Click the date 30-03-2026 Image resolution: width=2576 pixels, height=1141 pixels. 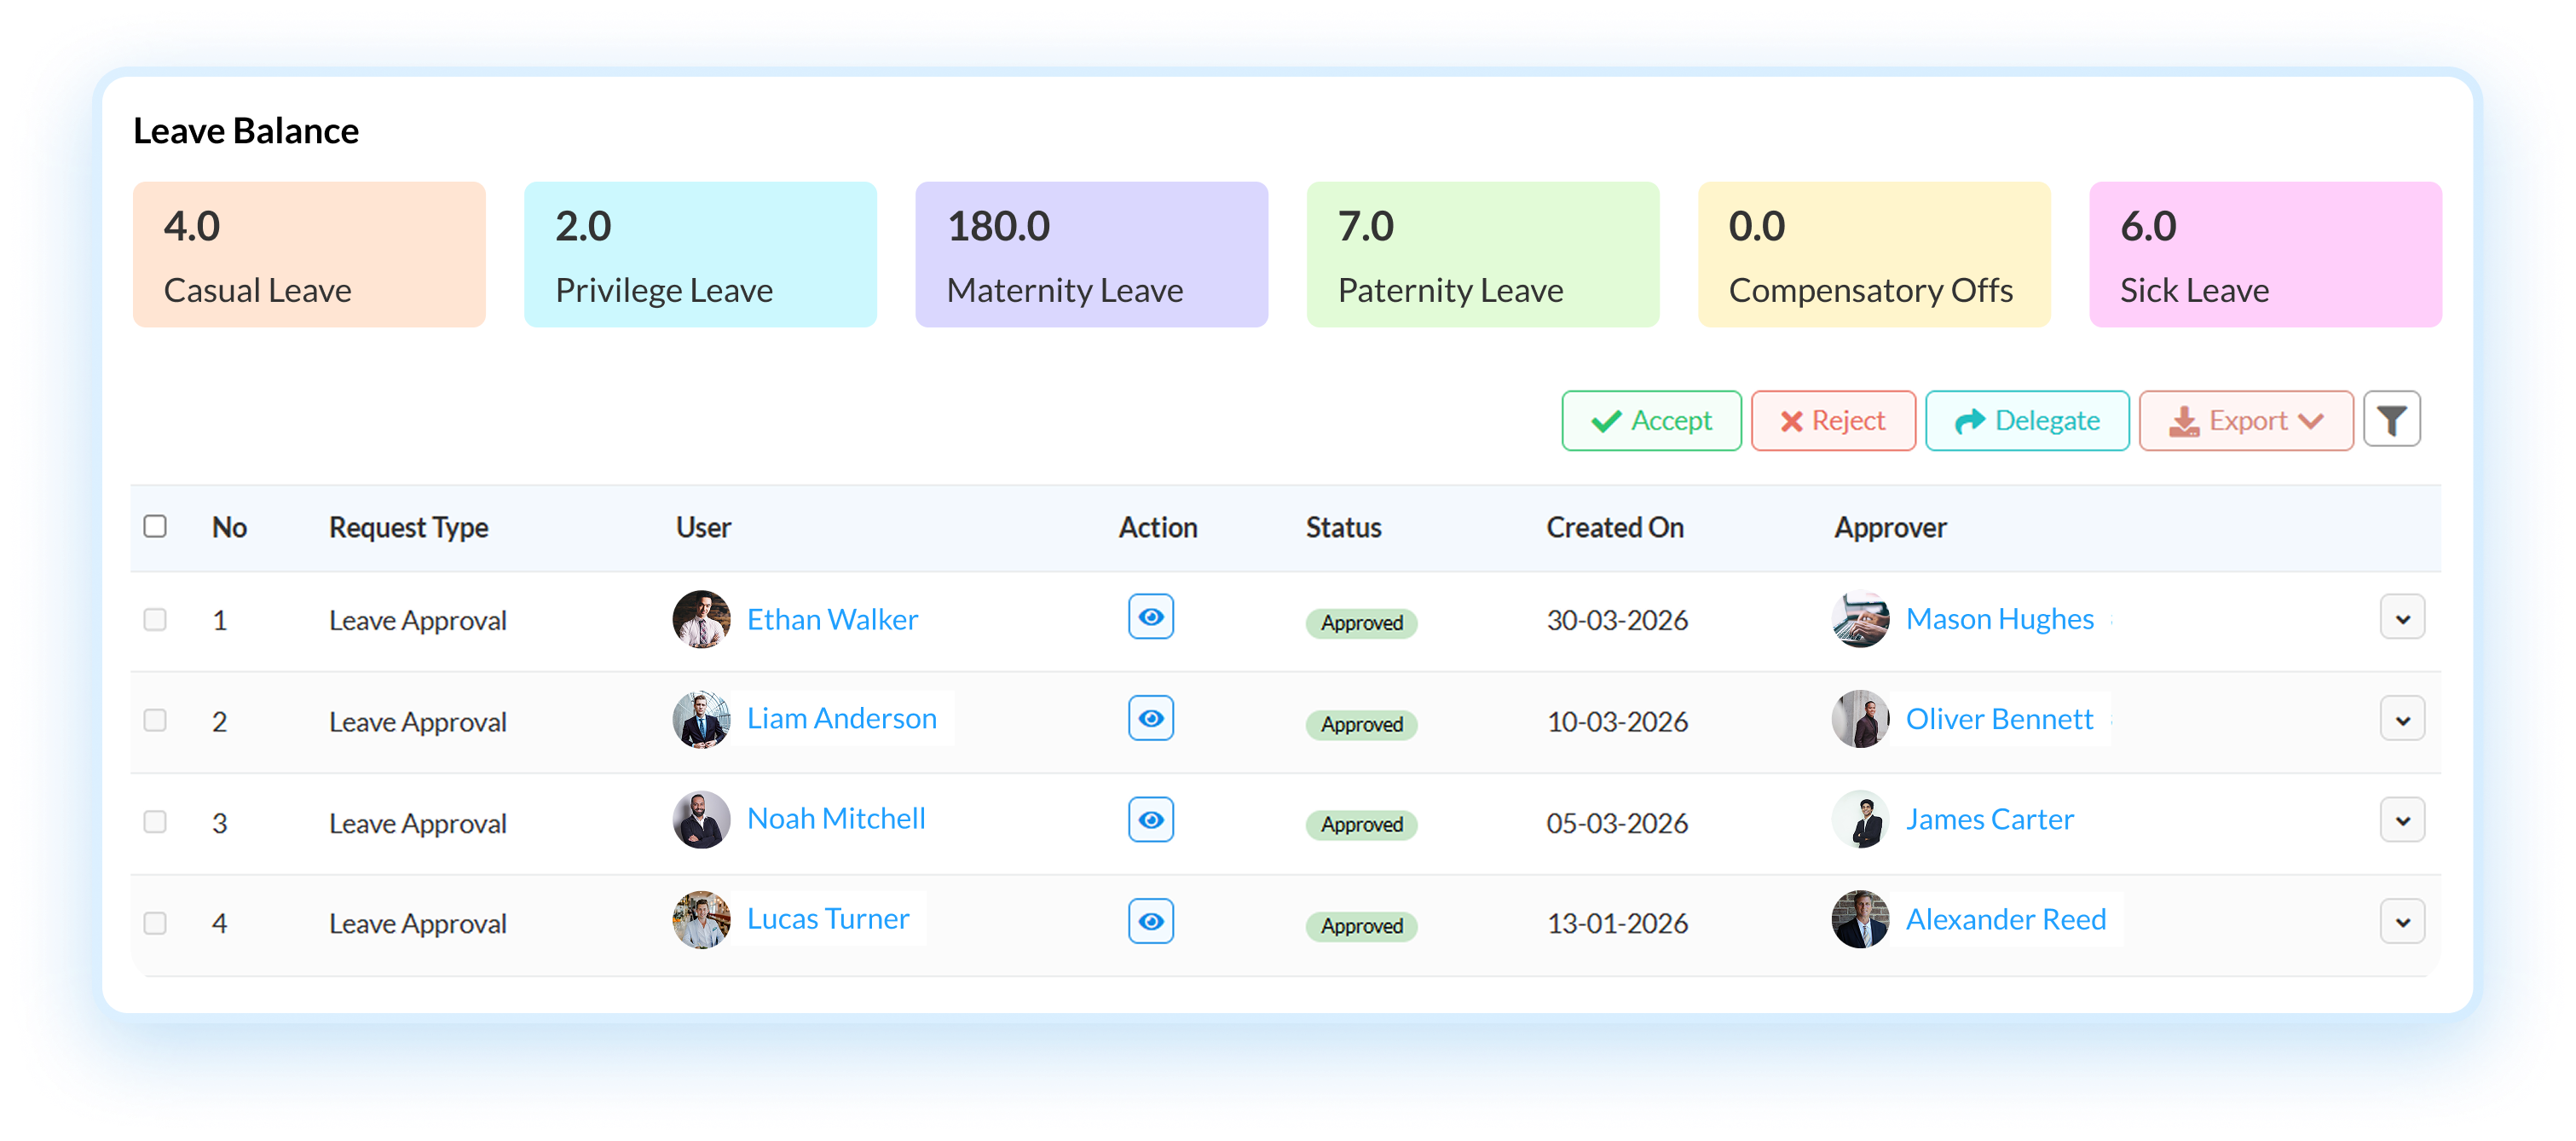tap(1617, 620)
